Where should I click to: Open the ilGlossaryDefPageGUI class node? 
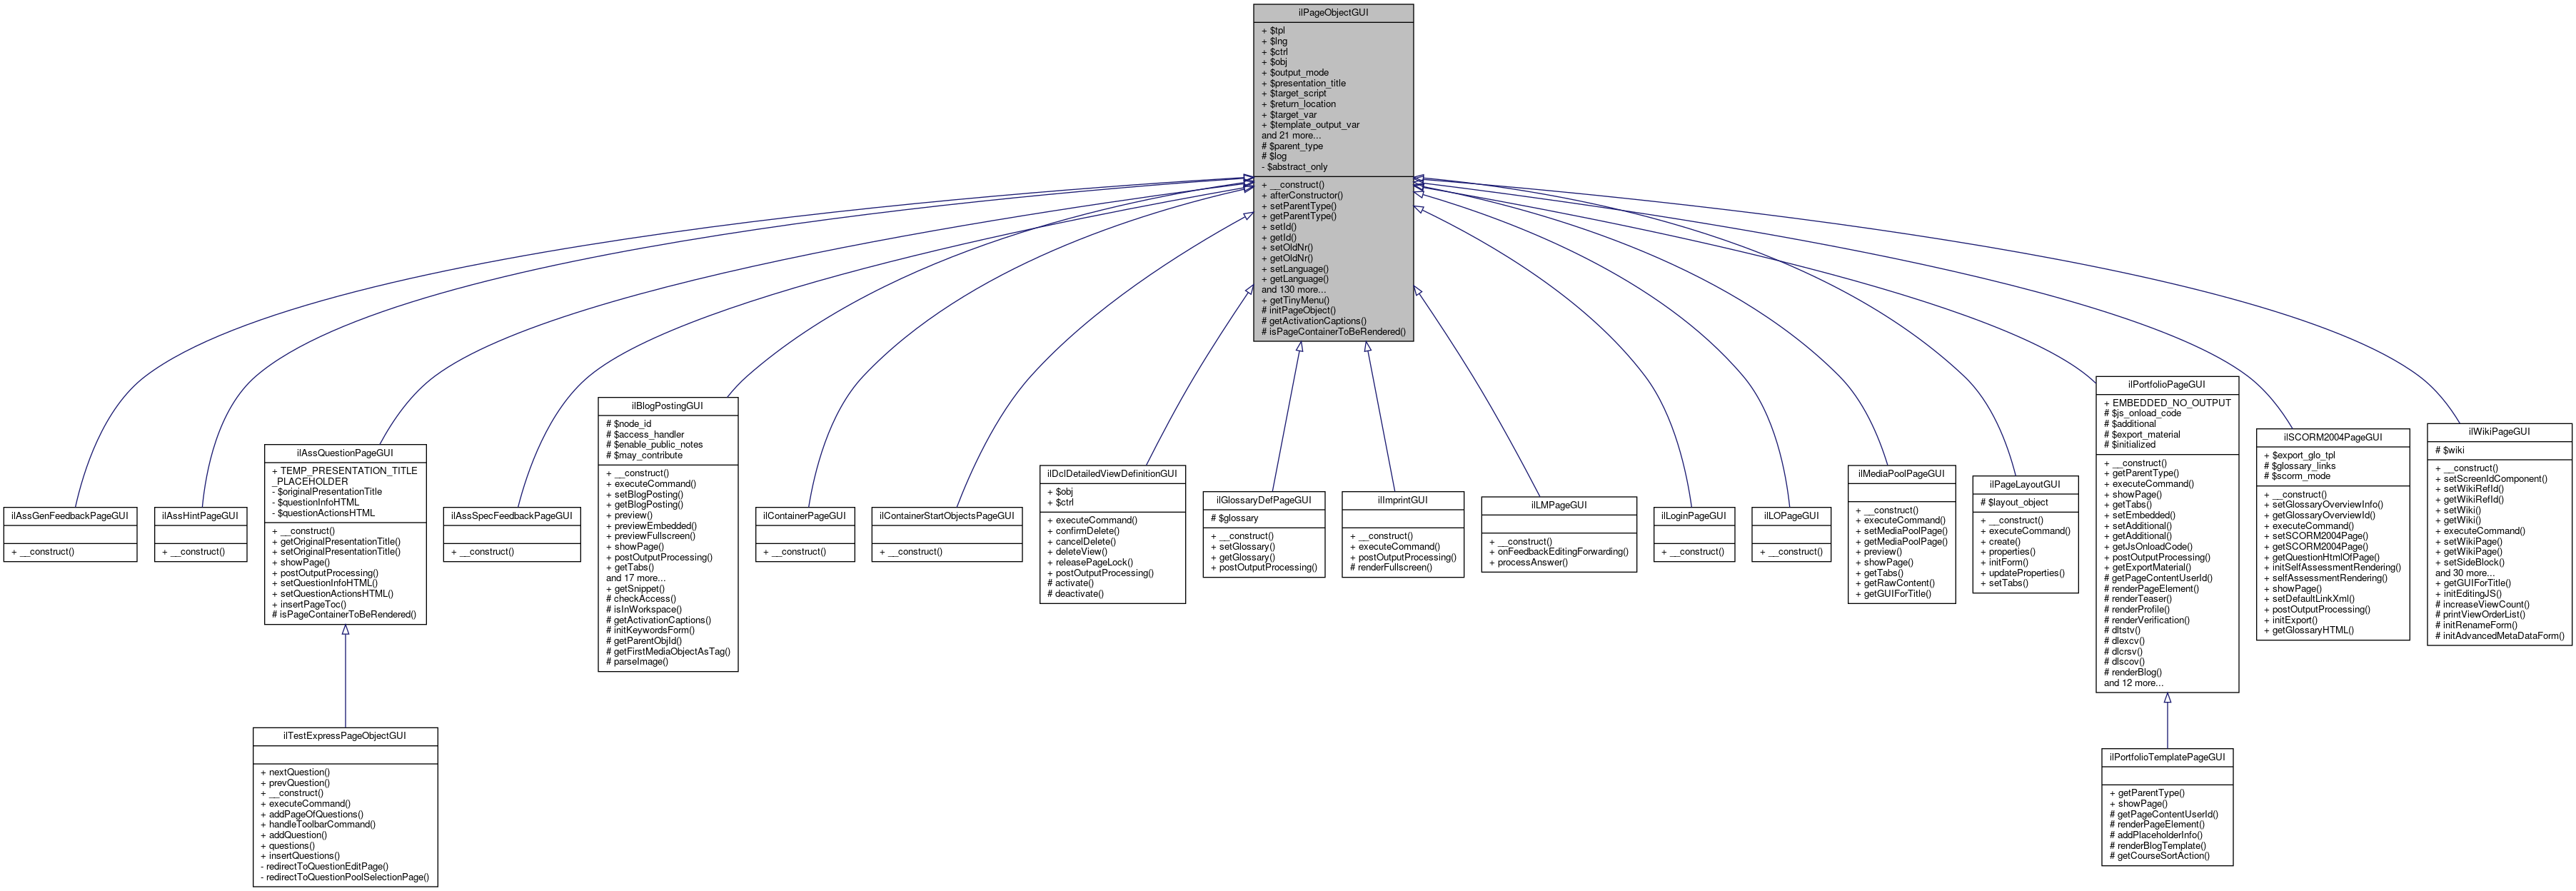click(1264, 534)
